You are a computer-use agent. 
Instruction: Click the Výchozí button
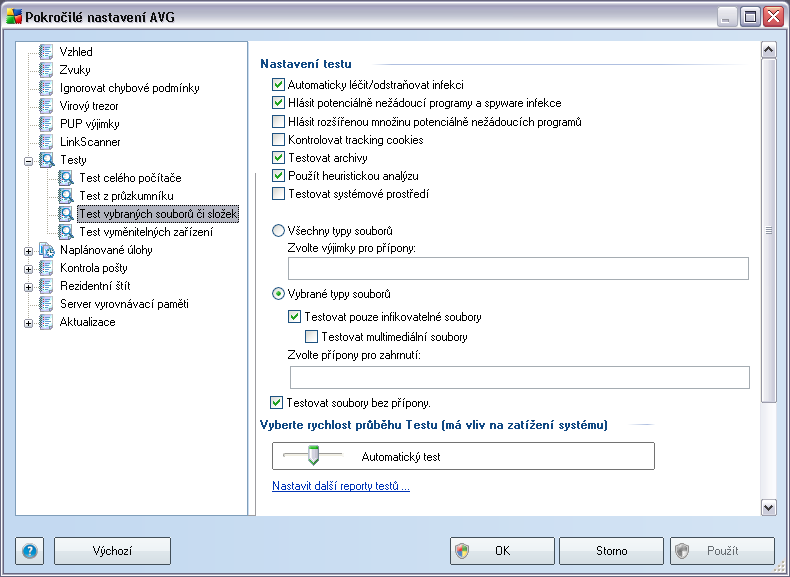(112, 551)
